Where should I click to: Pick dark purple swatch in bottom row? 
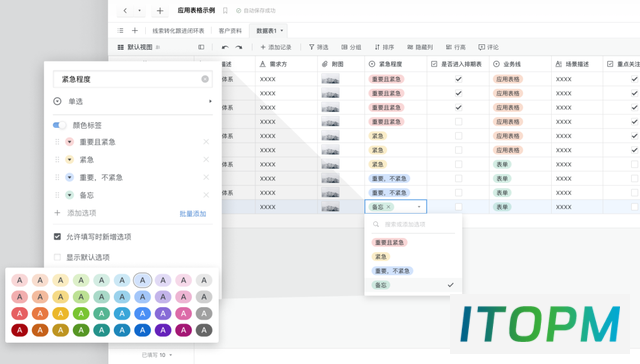(163, 330)
